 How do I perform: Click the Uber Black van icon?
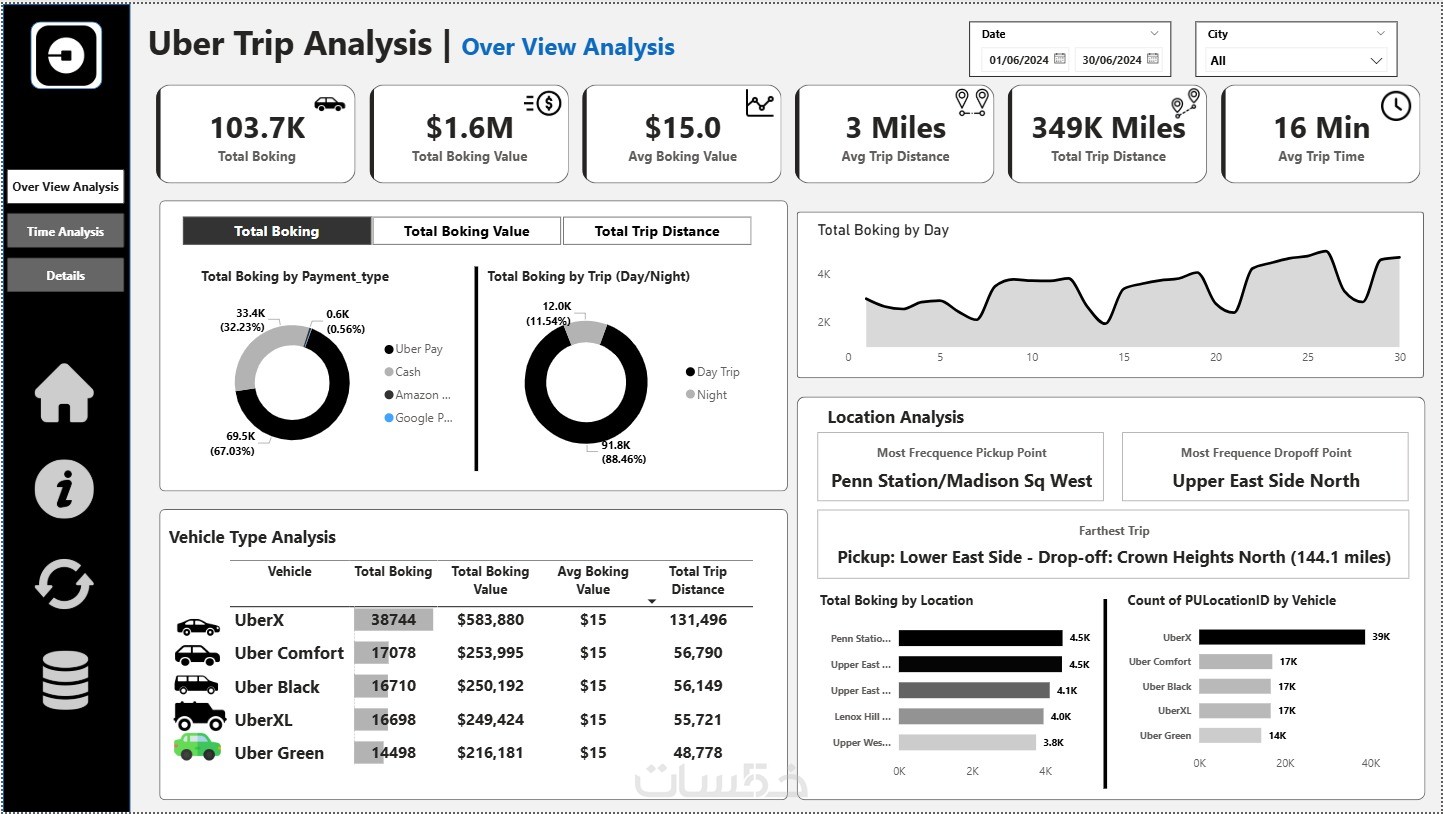(x=196, y=685)
